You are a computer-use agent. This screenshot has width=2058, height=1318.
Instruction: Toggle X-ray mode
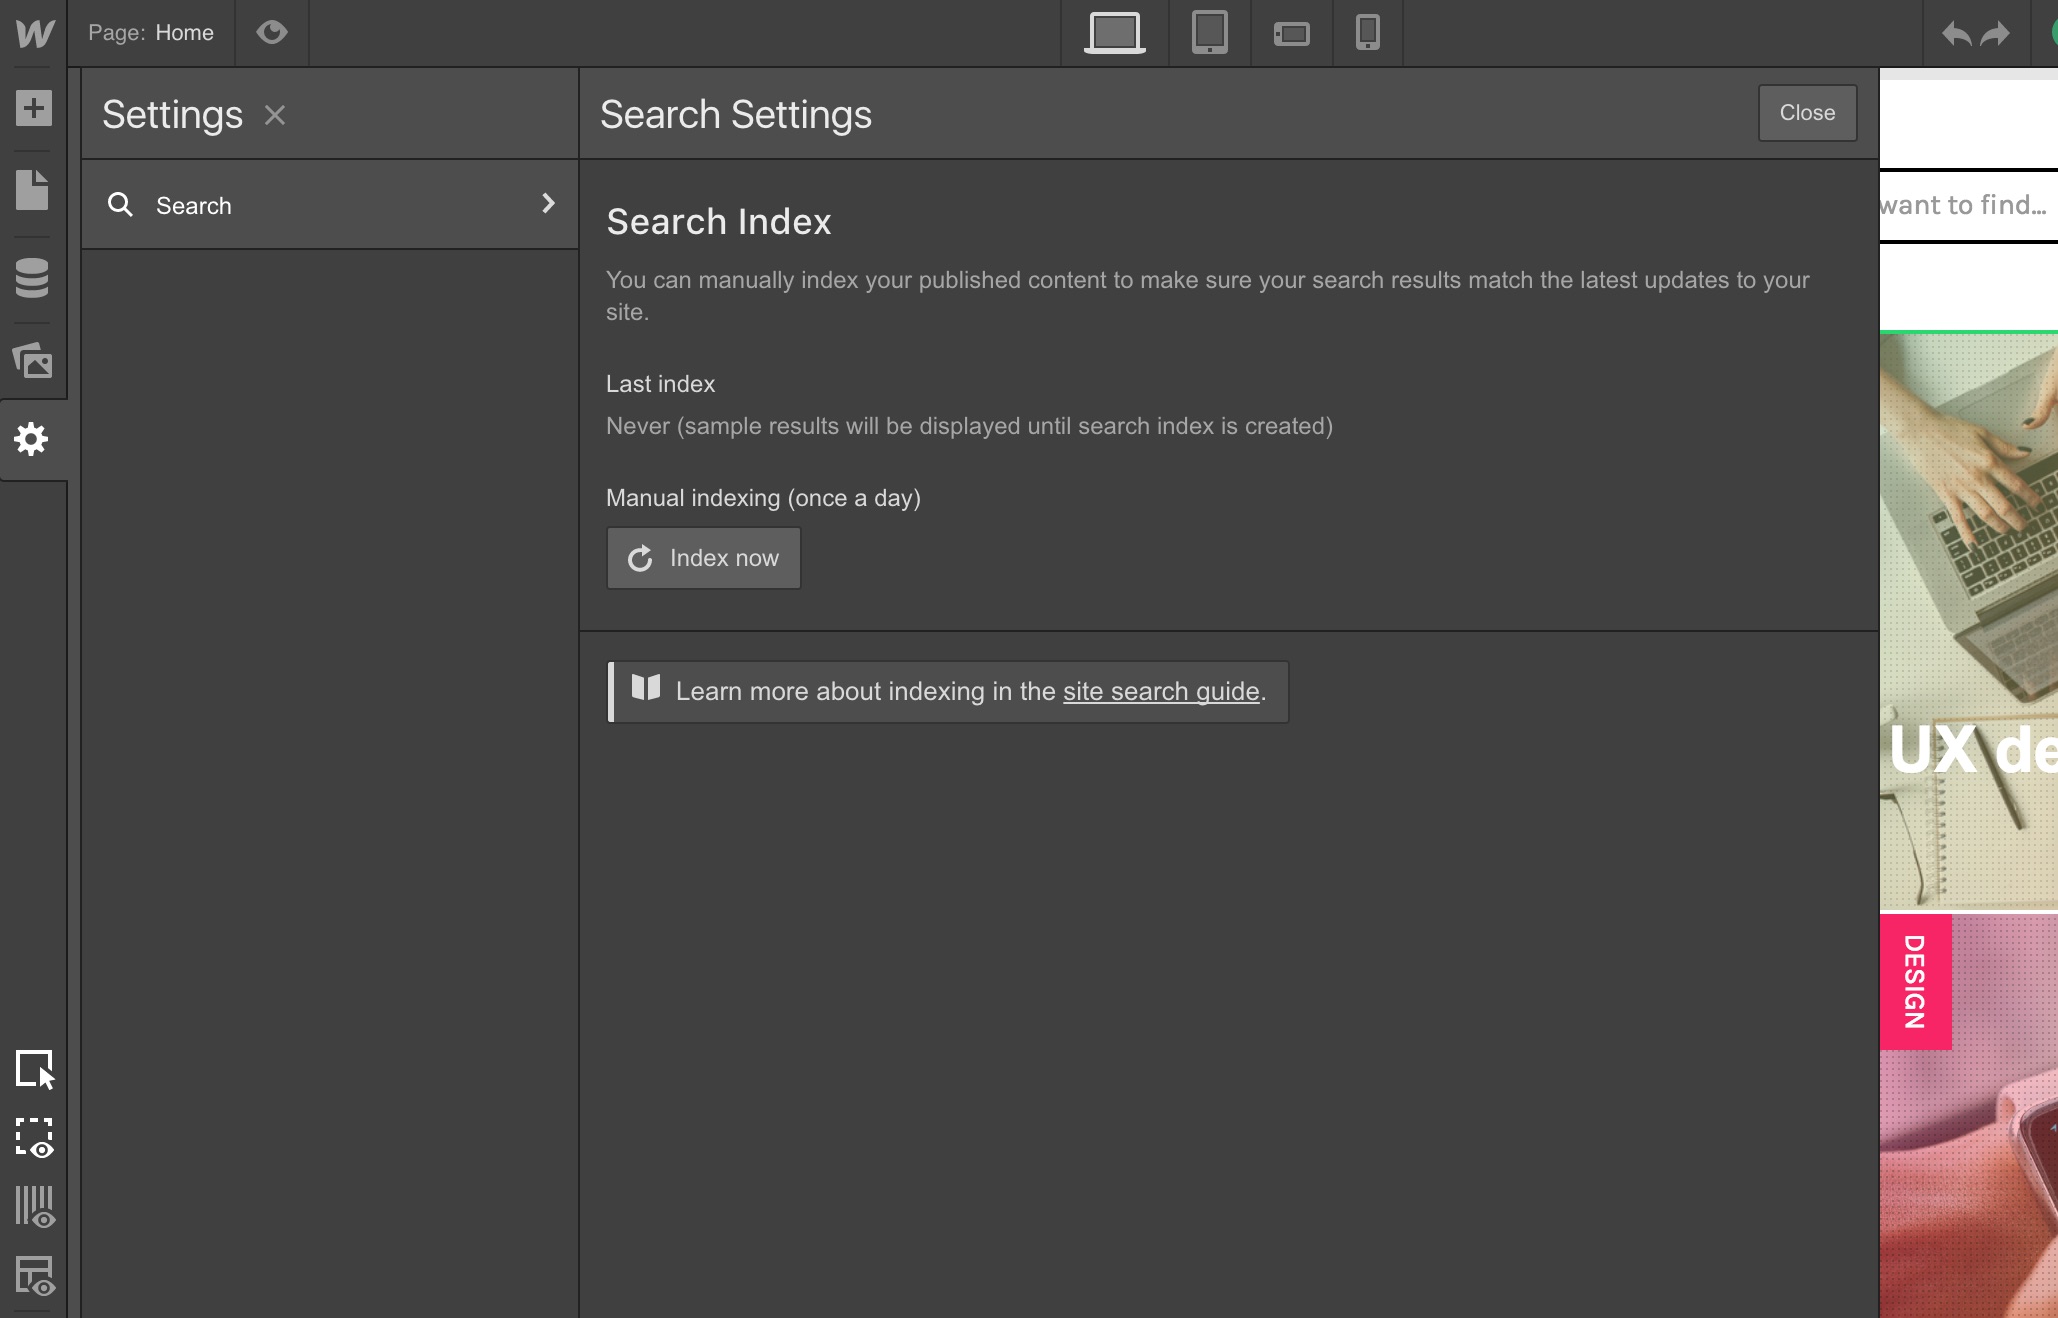34,1276
